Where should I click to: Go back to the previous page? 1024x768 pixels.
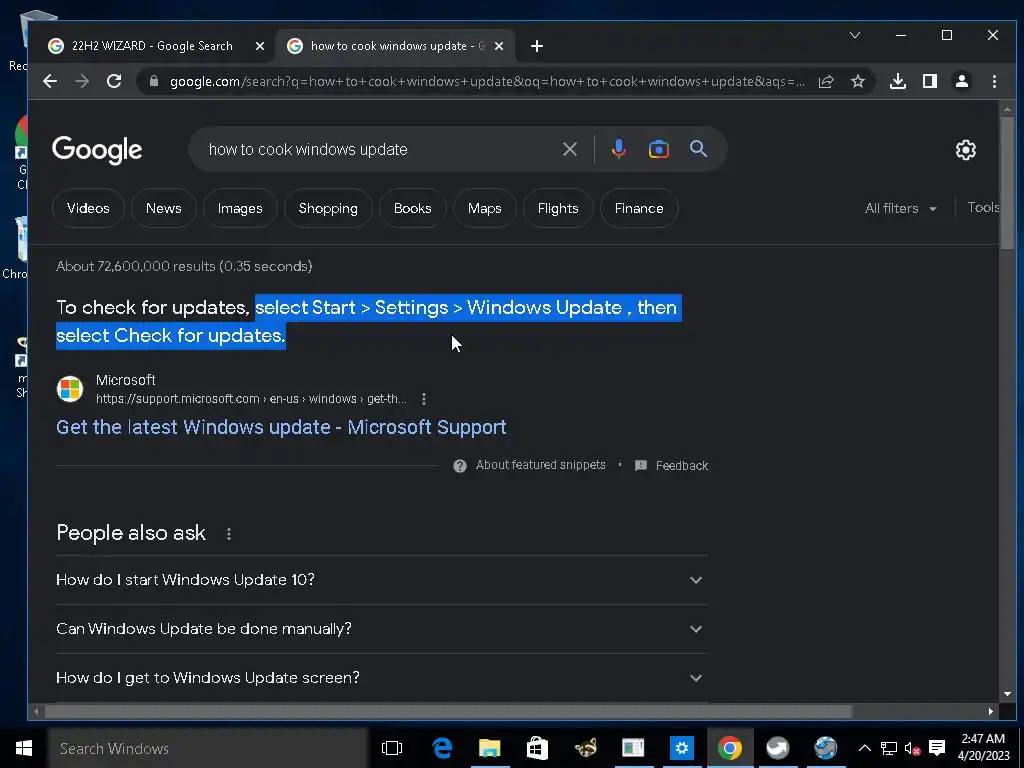pyautogui.click(x=50, y=81)
